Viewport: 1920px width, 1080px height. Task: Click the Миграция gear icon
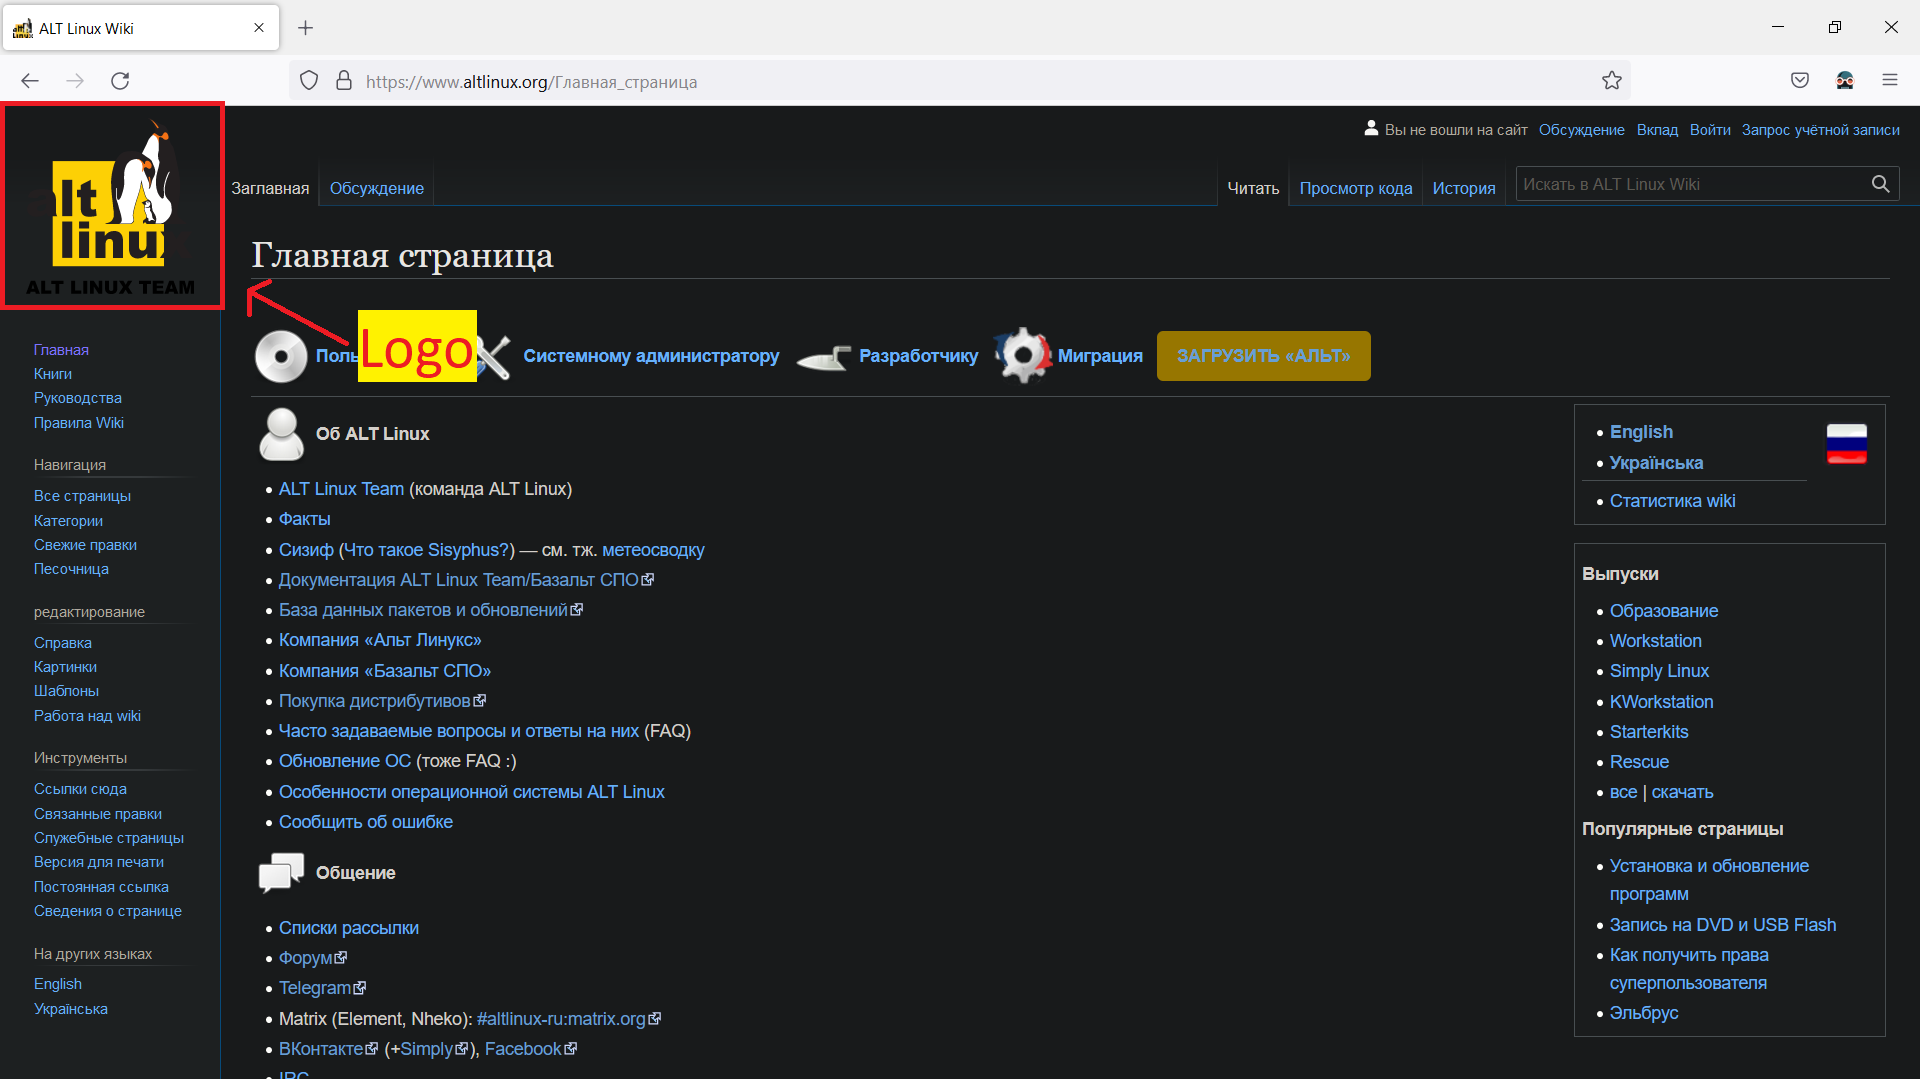pyautogui.click(x=1022, y=355)
